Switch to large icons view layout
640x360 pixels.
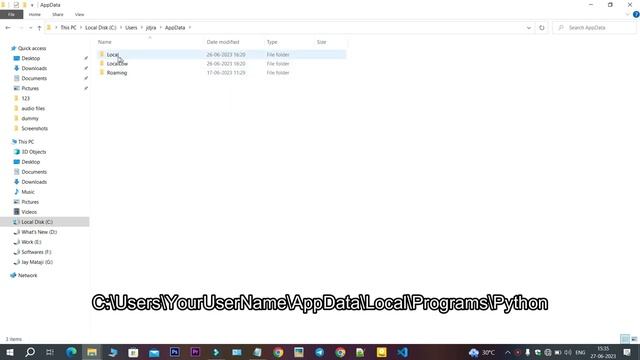tap(634, 339)
